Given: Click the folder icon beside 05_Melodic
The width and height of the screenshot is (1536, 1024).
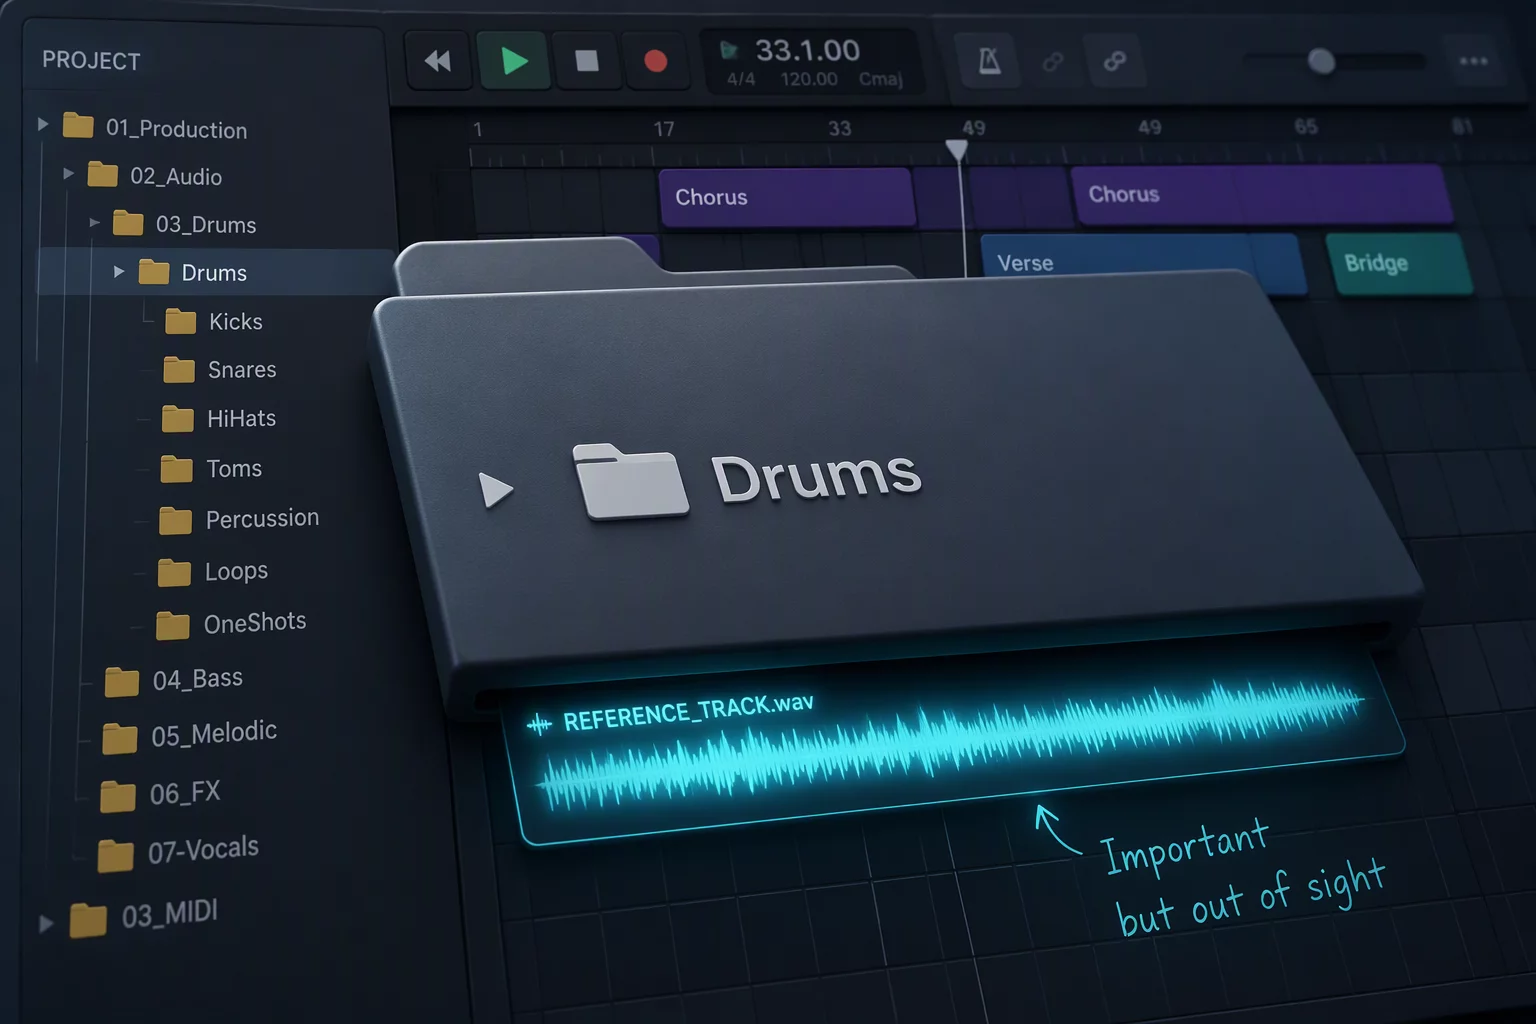Looking at the screenshot, I should pos(120,738).
